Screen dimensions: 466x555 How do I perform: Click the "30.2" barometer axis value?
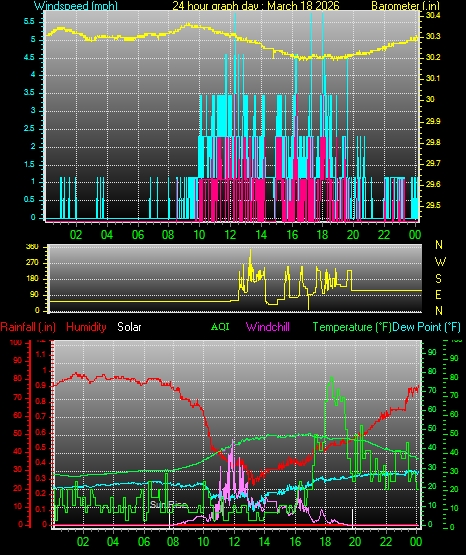tap(433, 57)
